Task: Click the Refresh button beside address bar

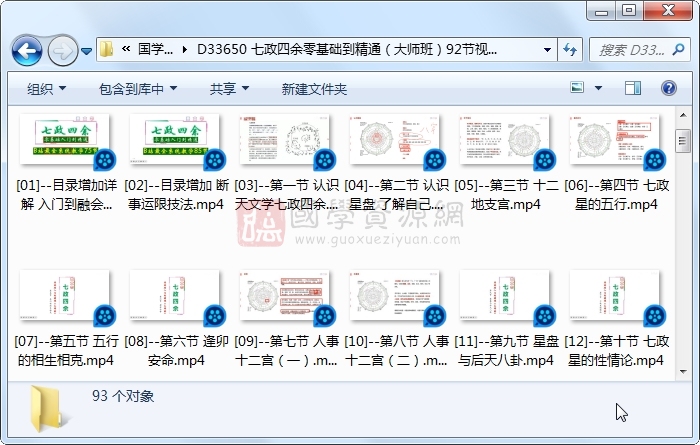Action: (x=570, y=50)
